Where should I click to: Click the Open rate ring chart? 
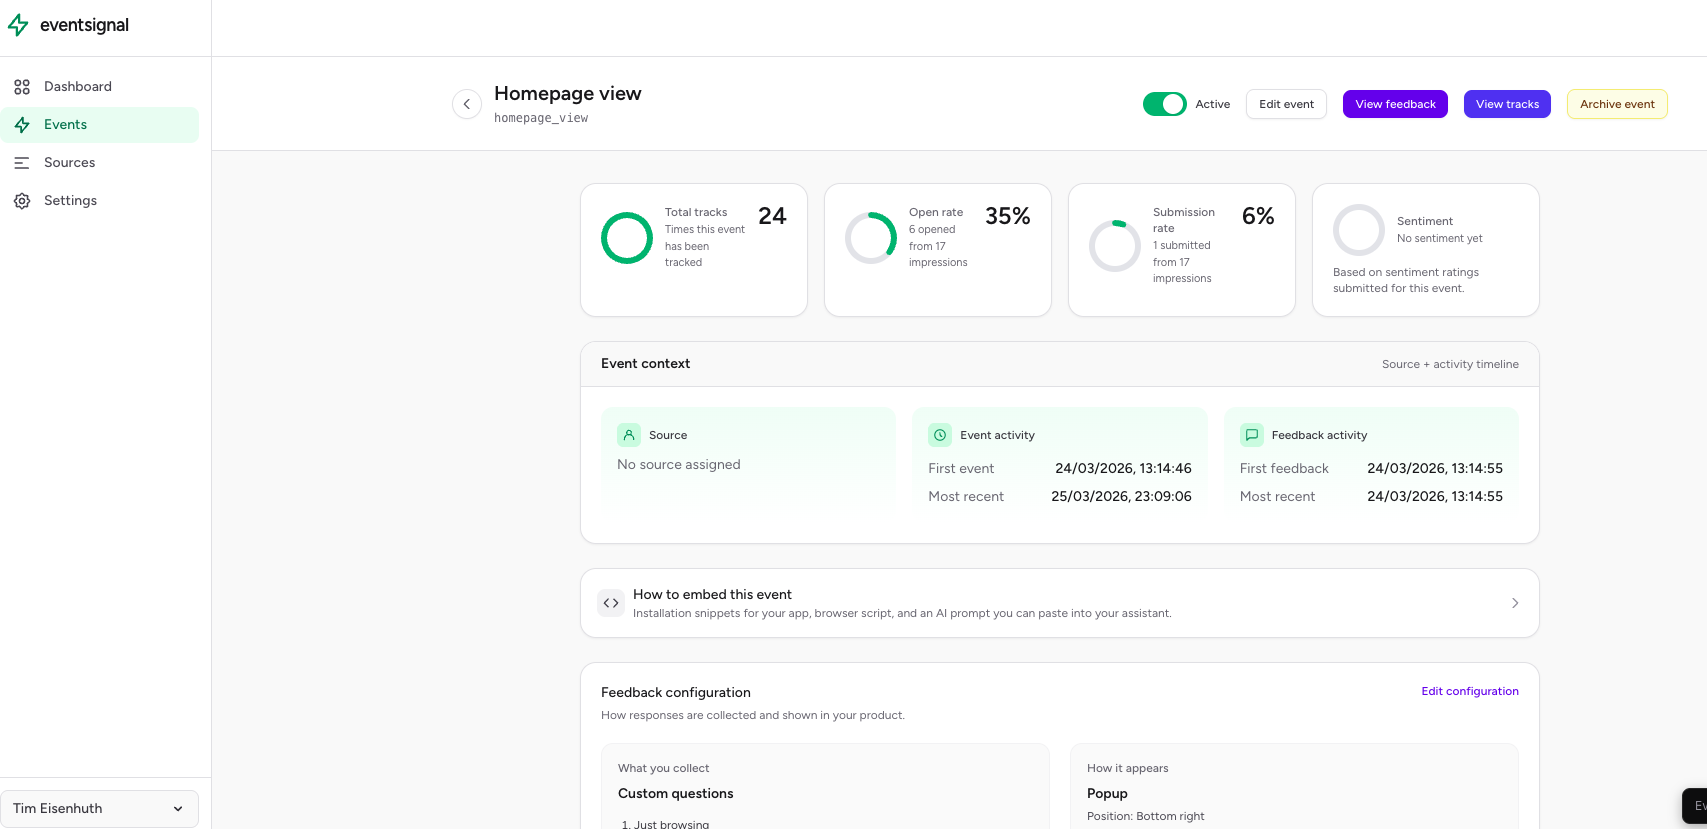(x=871, y=238)
